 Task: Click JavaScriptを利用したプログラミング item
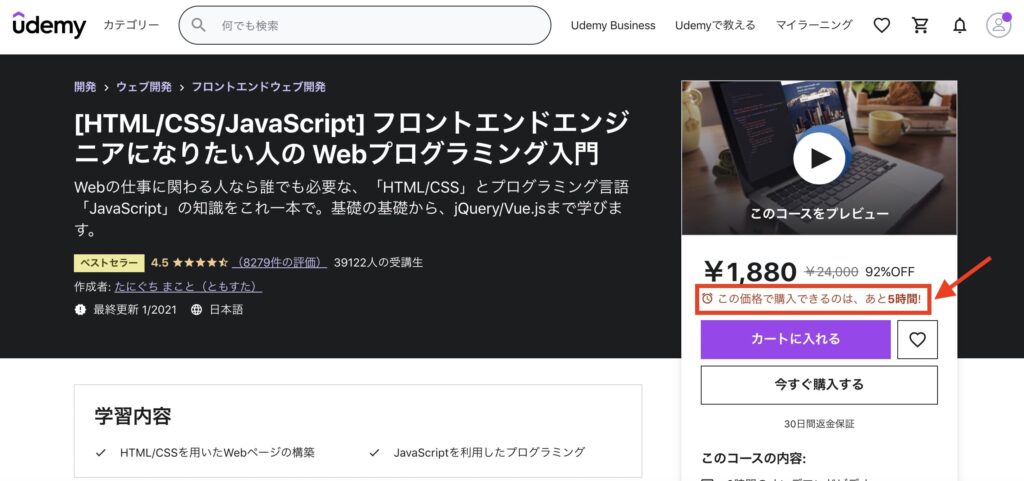[490, 452]
